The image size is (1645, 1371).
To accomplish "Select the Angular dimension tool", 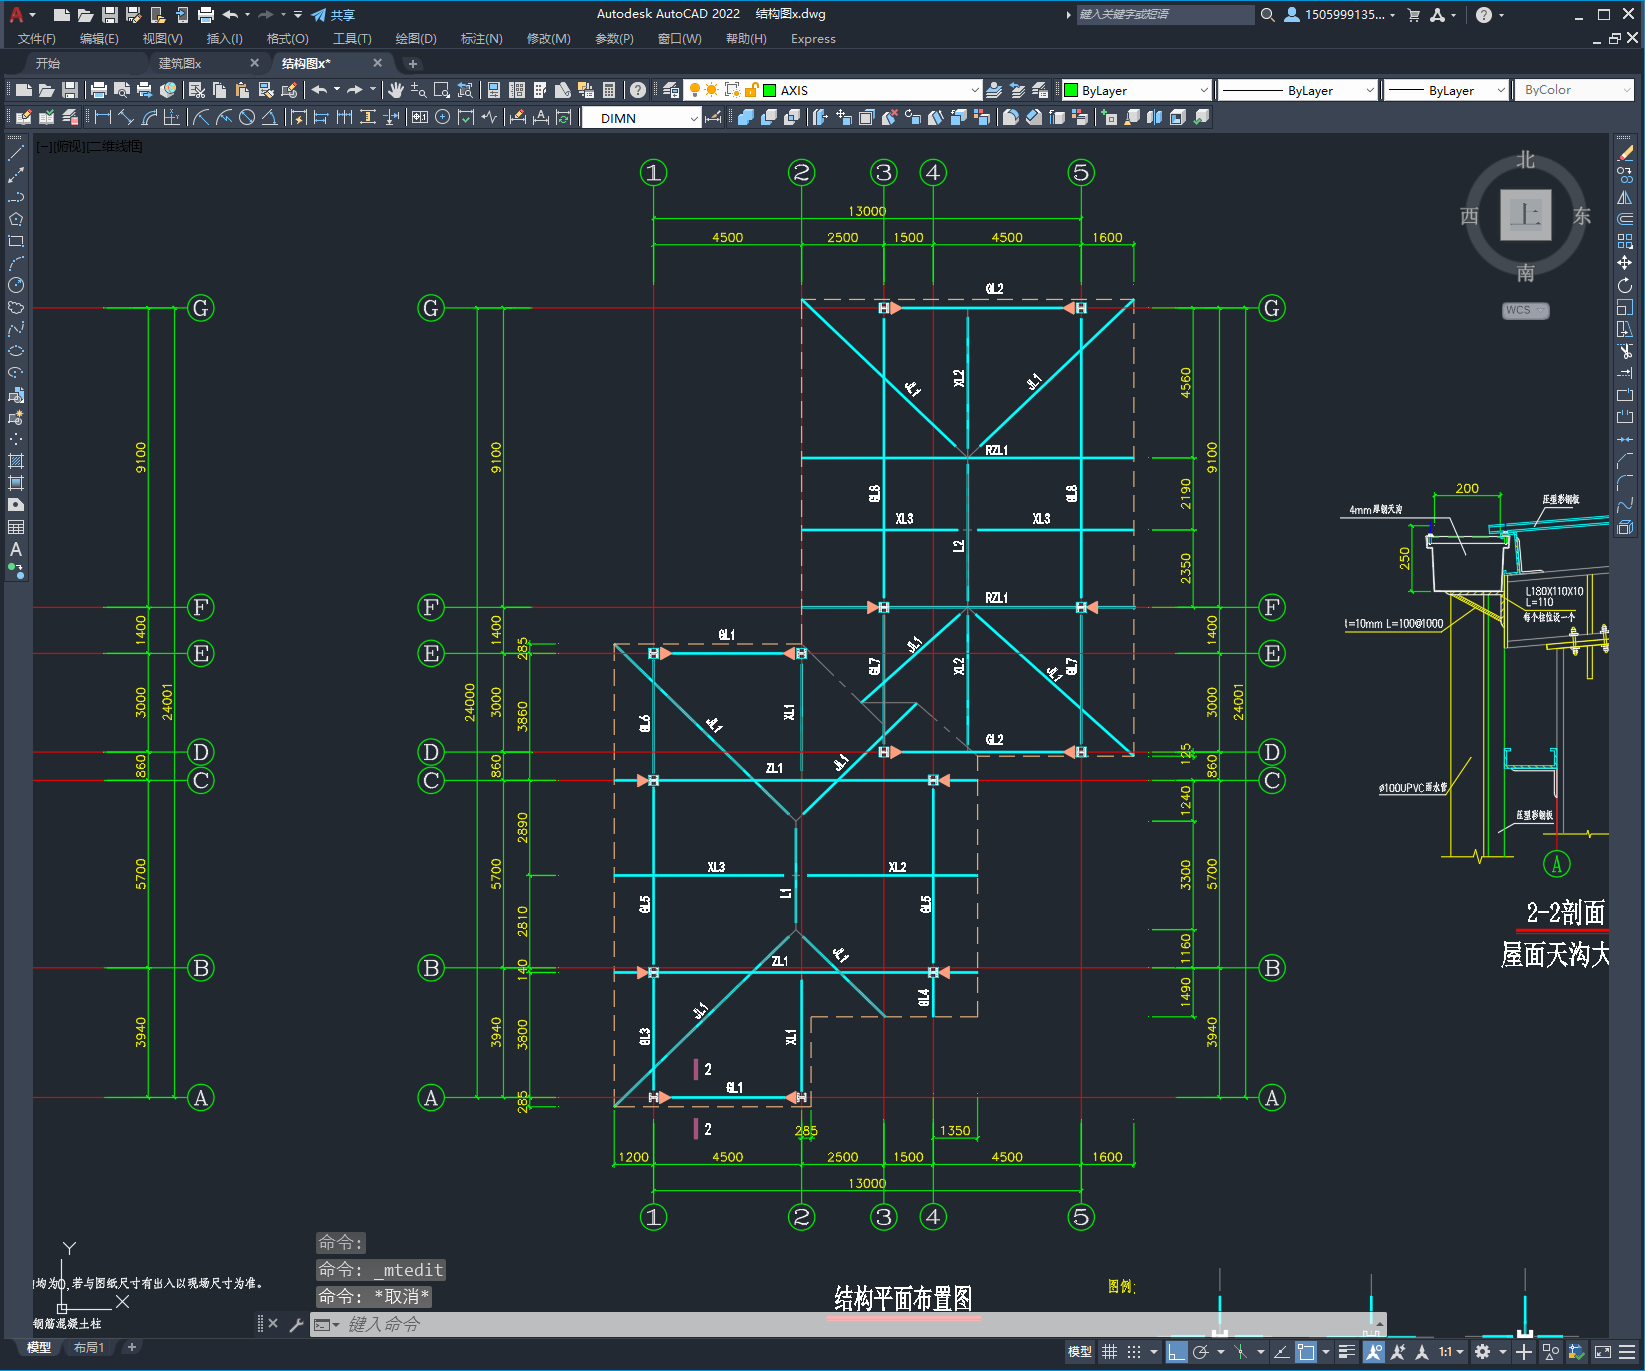I will click(270, 118).
